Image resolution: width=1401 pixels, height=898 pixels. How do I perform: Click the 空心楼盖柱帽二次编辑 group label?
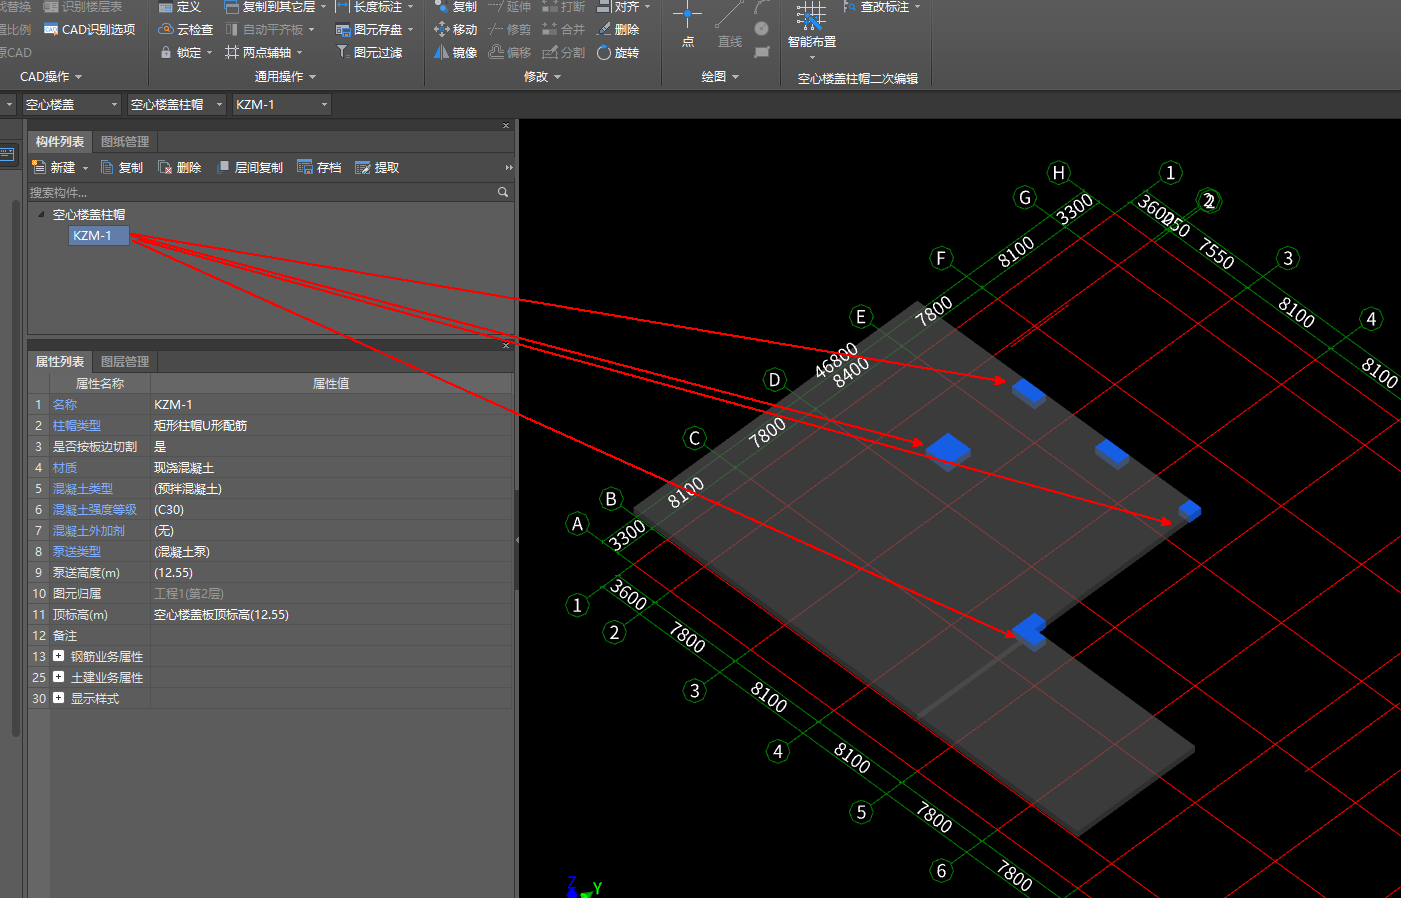858,78
